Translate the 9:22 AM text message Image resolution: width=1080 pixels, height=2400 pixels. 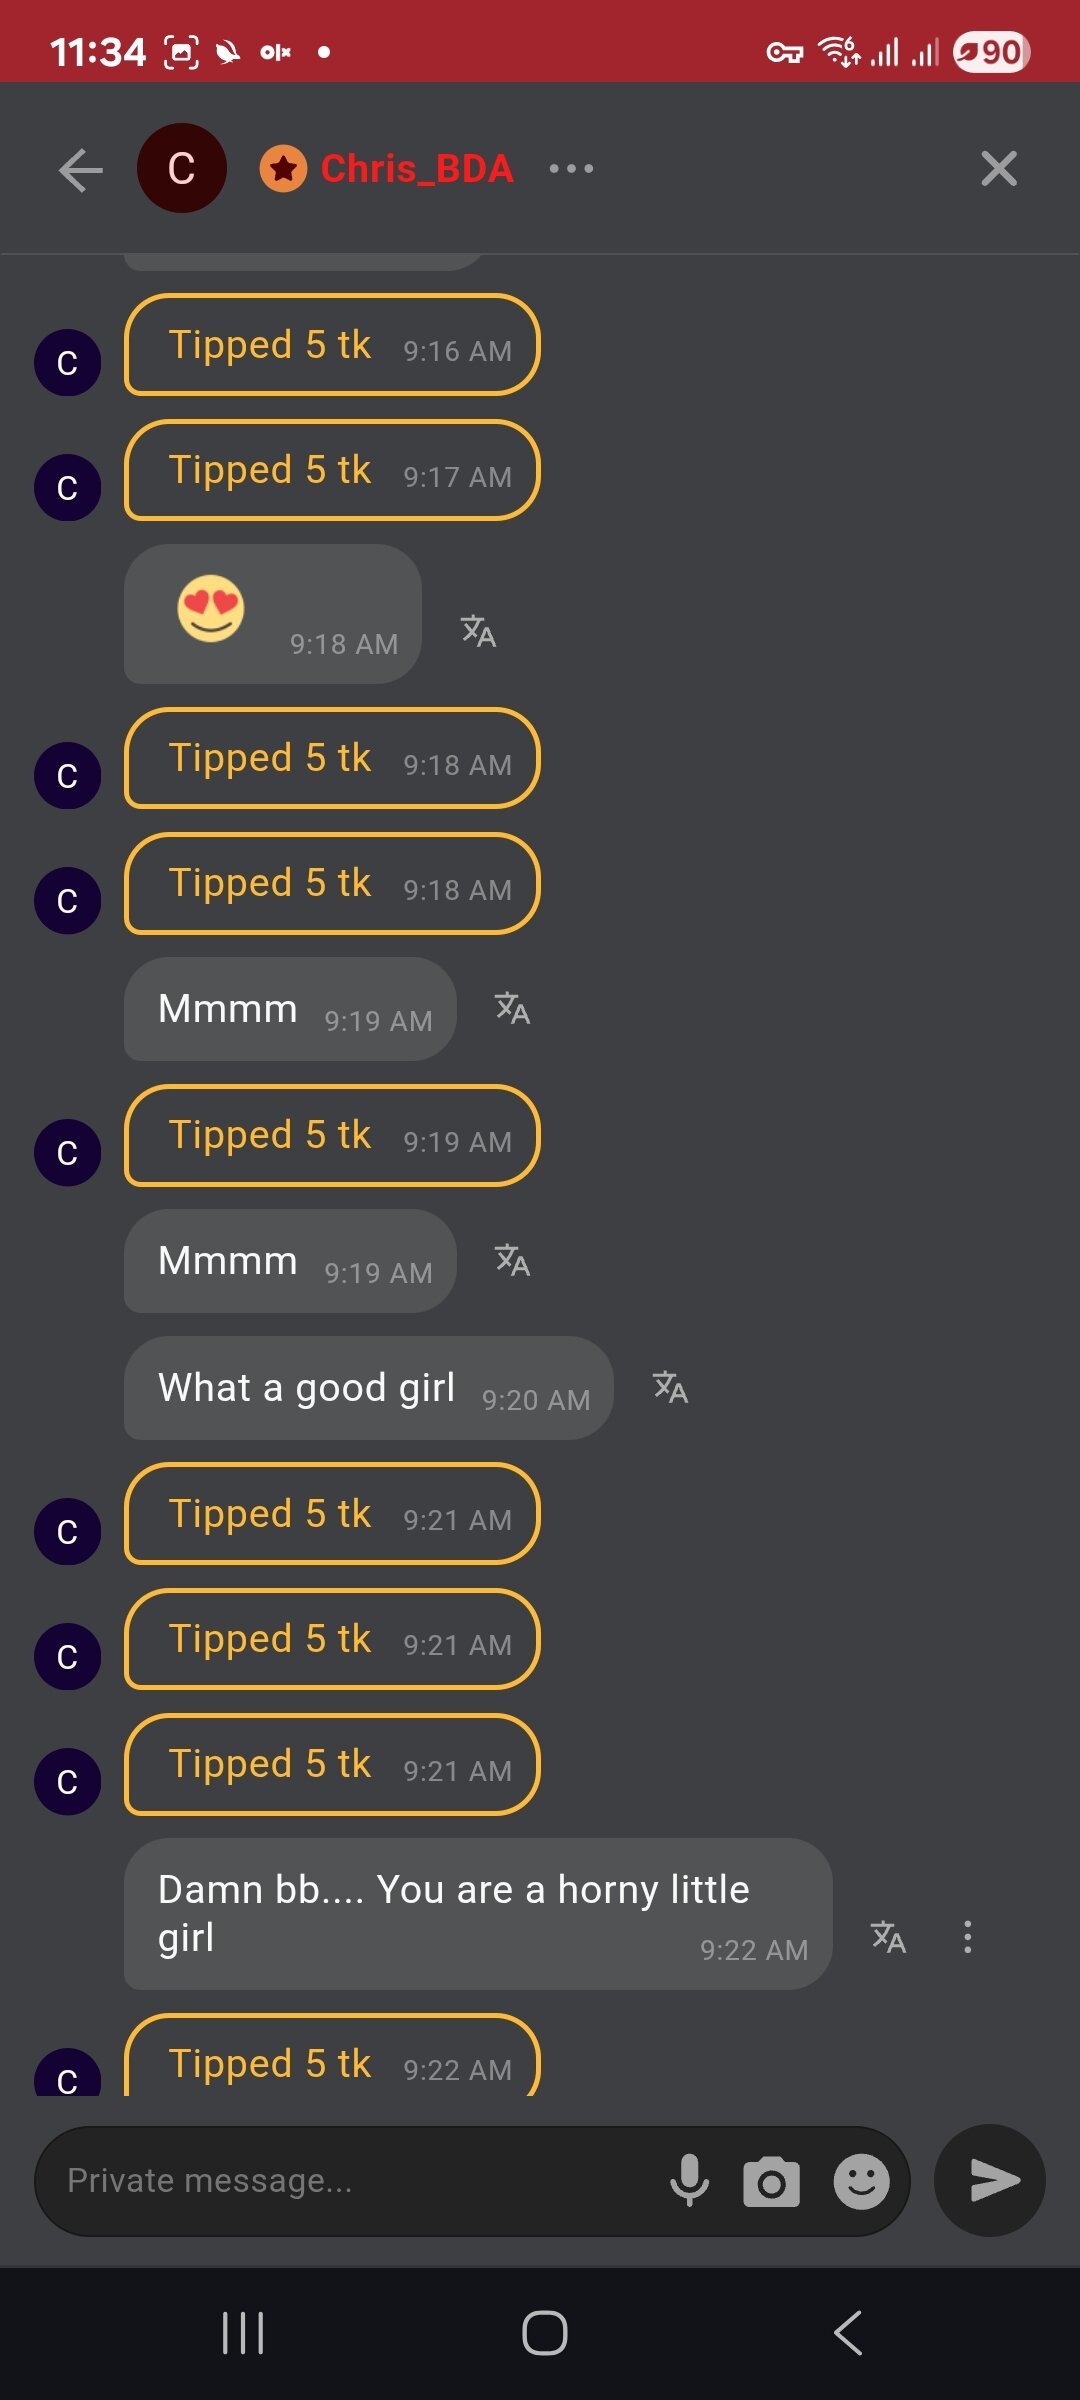point(888,1937)
